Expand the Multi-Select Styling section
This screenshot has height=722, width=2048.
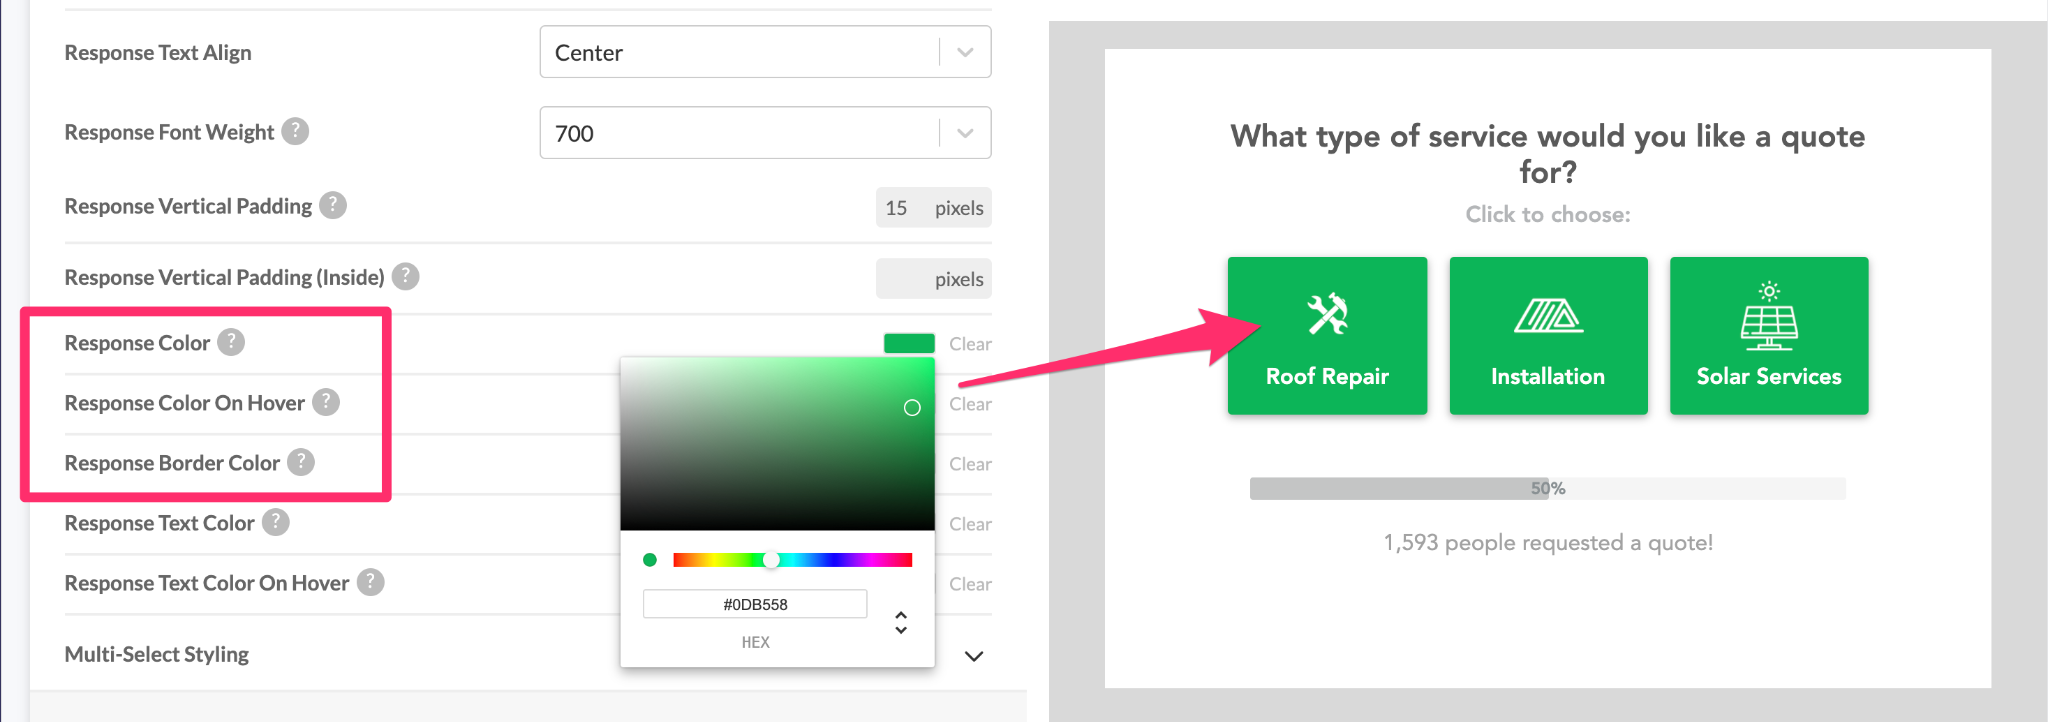pos(973,656)
